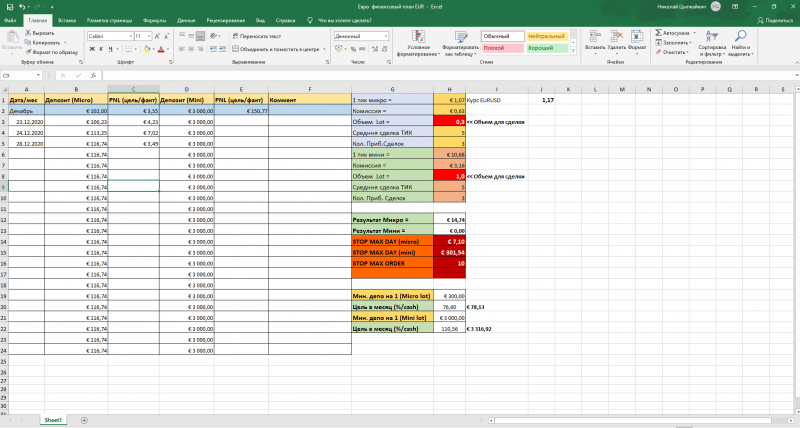Click the text orientation icon
The image size is (800, 428).
pos(214,36)
